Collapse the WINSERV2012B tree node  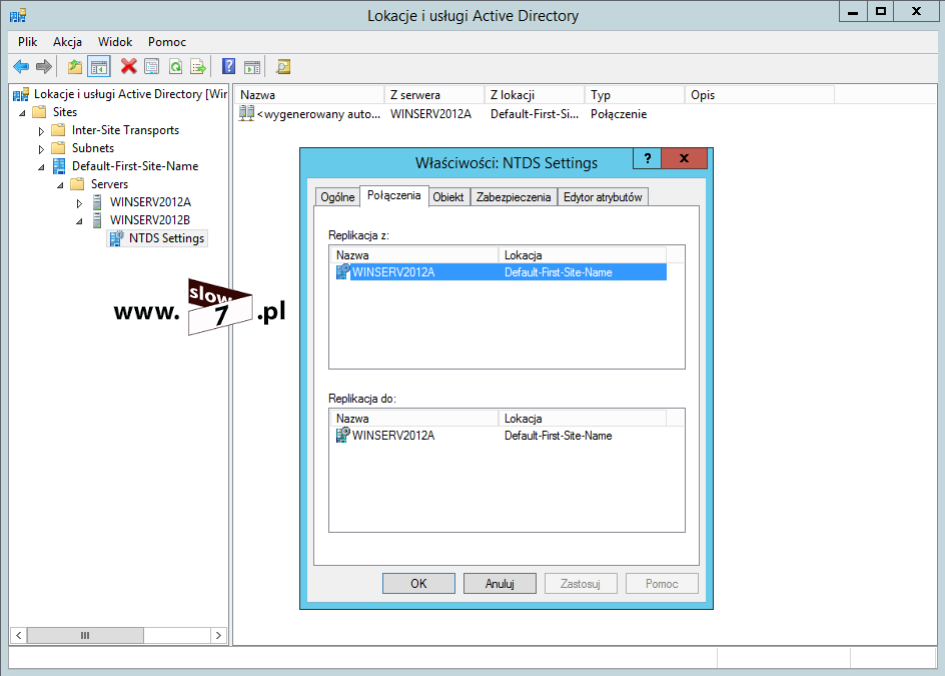[79, 221]
